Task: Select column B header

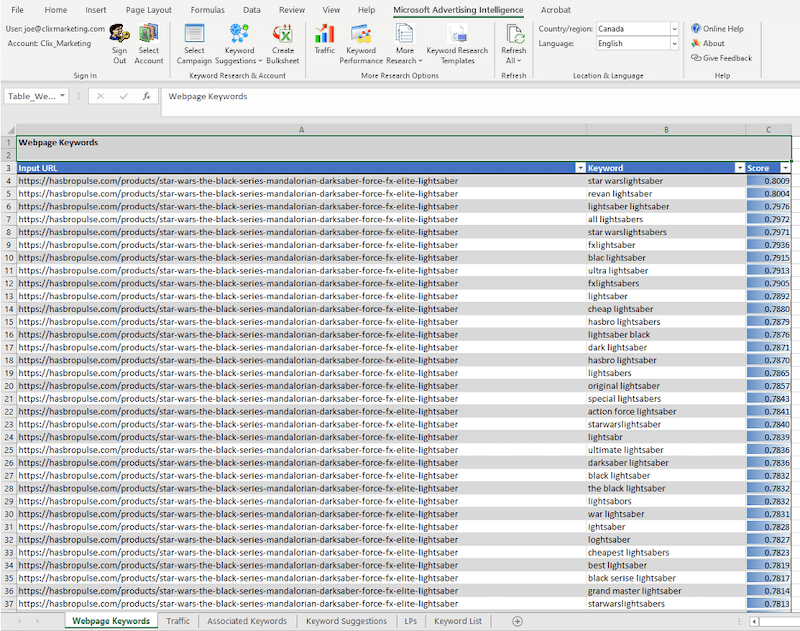Action: pos(666,130)
